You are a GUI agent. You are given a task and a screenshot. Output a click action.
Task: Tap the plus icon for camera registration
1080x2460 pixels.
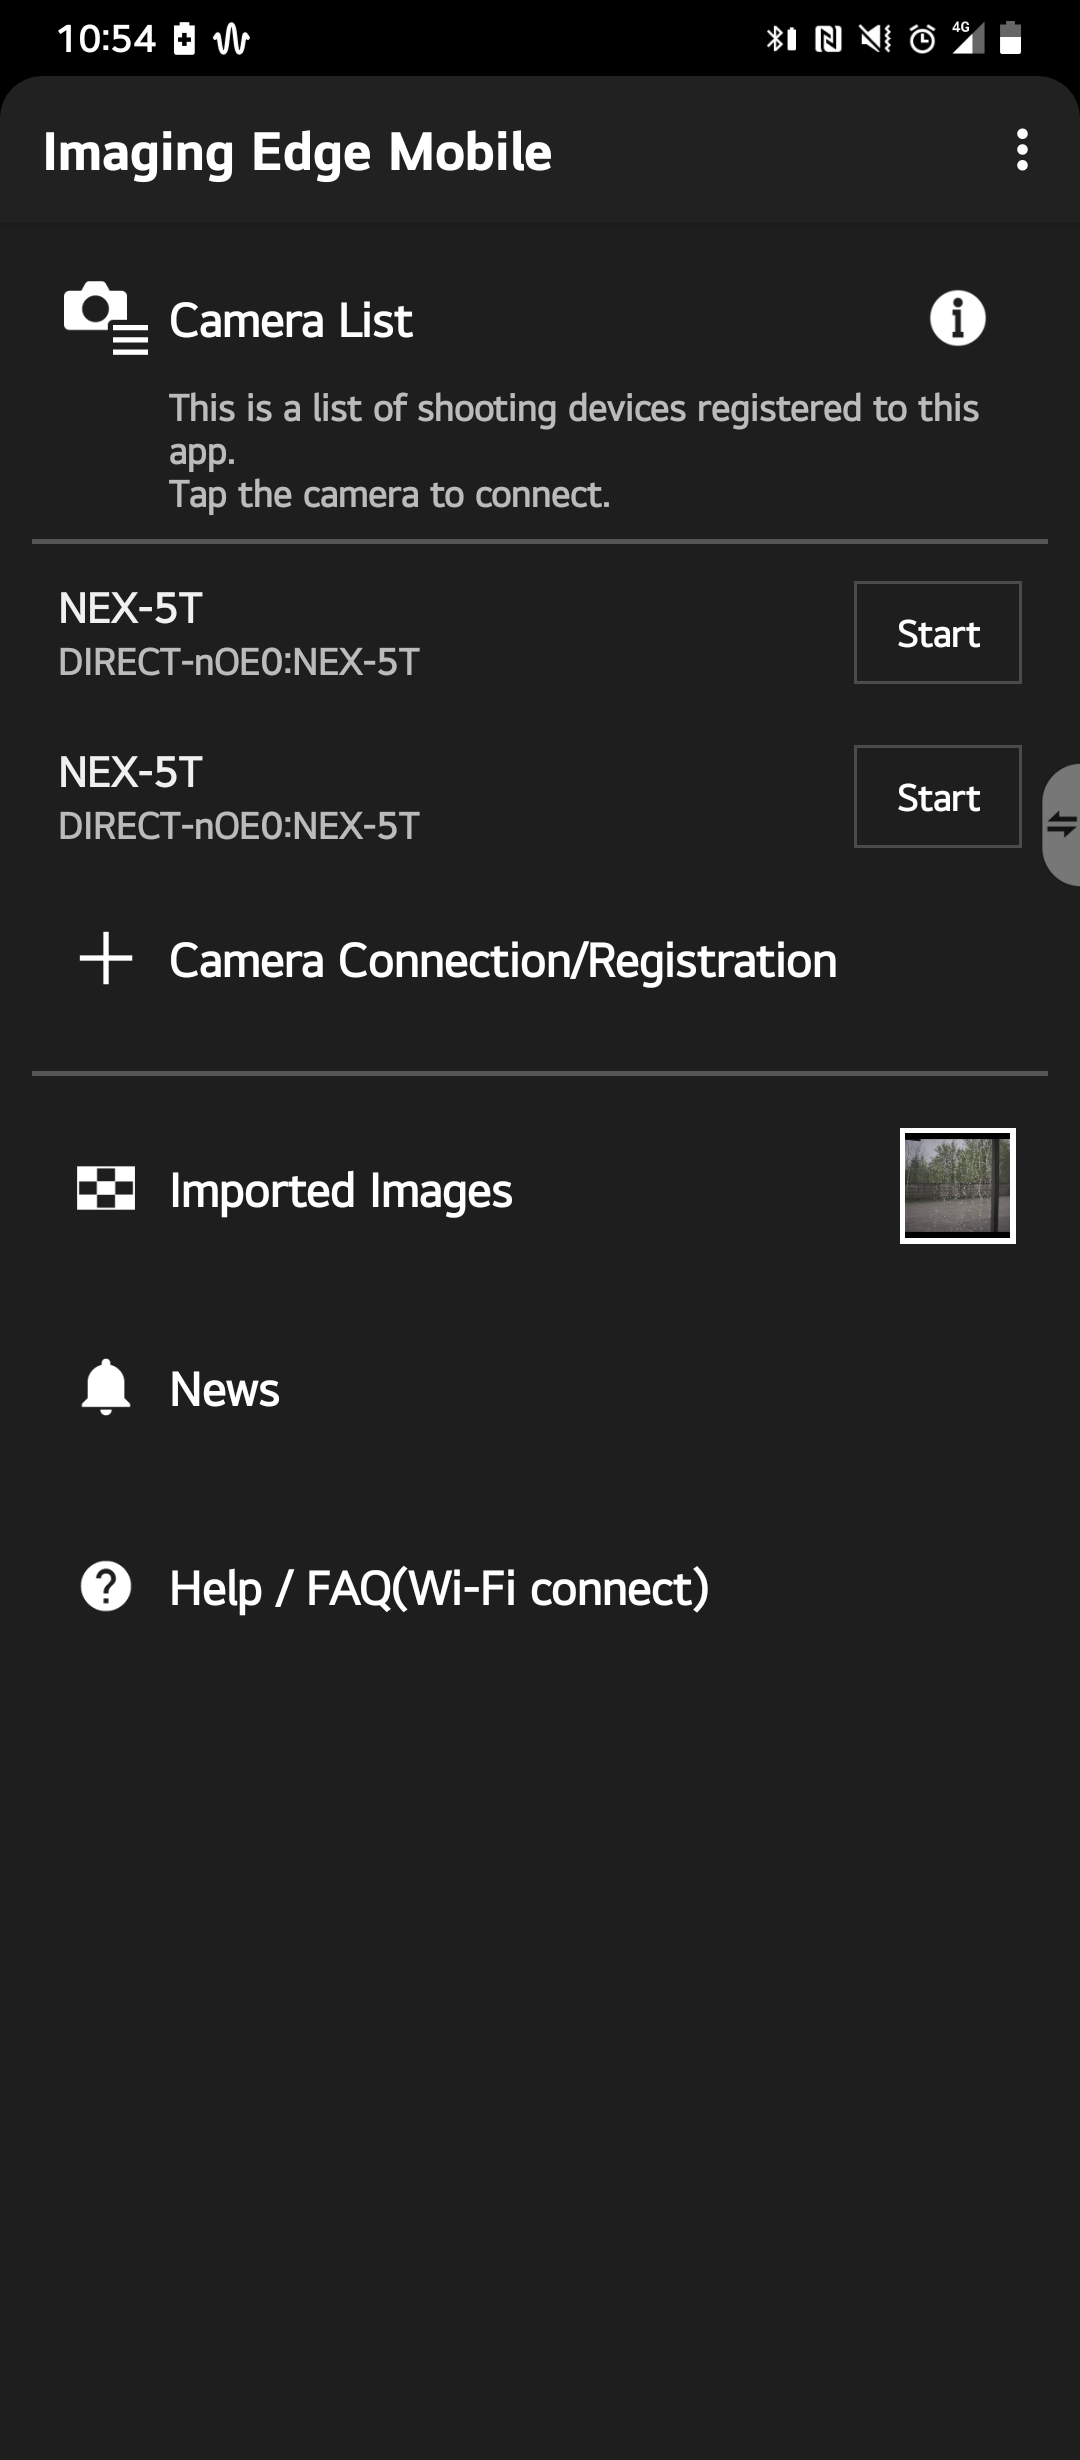(106, 959)
